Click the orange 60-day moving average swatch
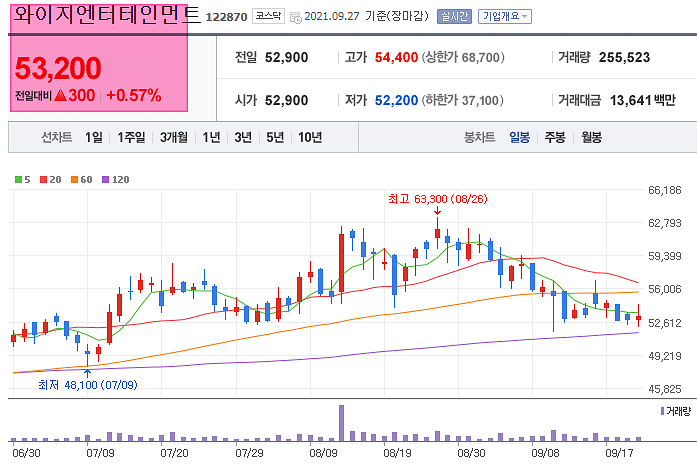 [75, 180]
